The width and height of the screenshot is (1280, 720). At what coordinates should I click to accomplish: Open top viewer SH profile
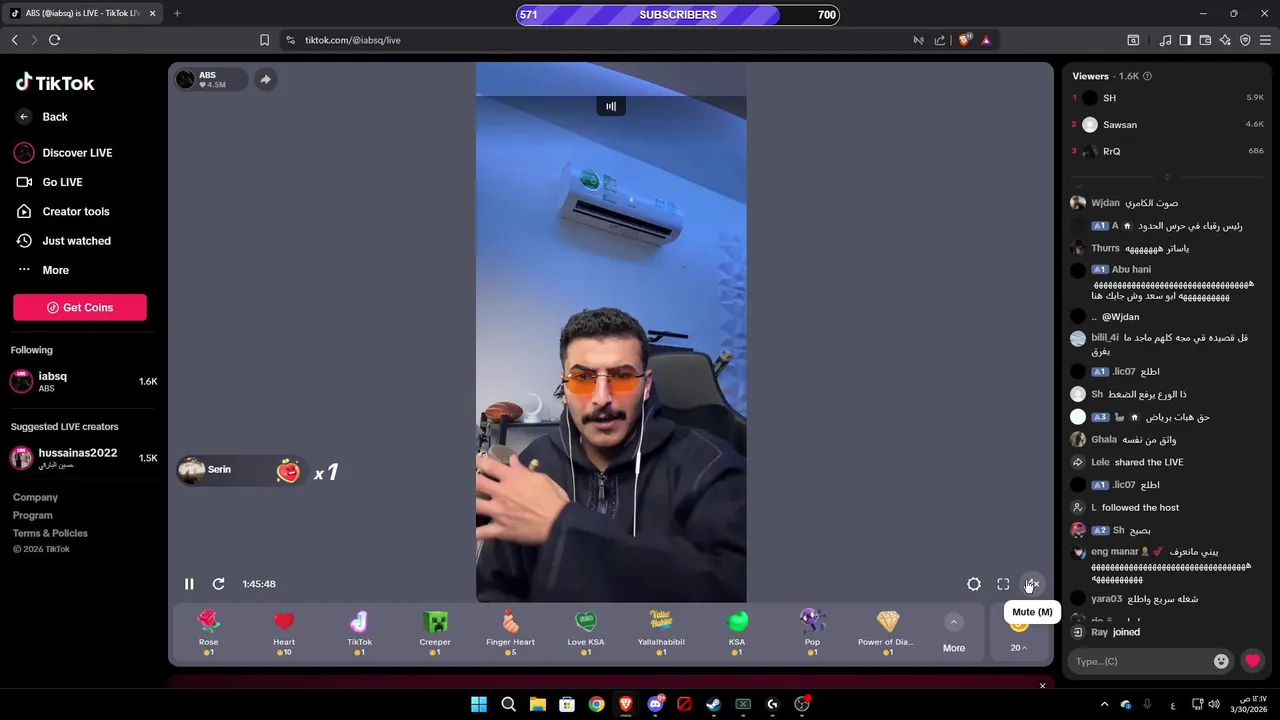tap(1167, 98)
